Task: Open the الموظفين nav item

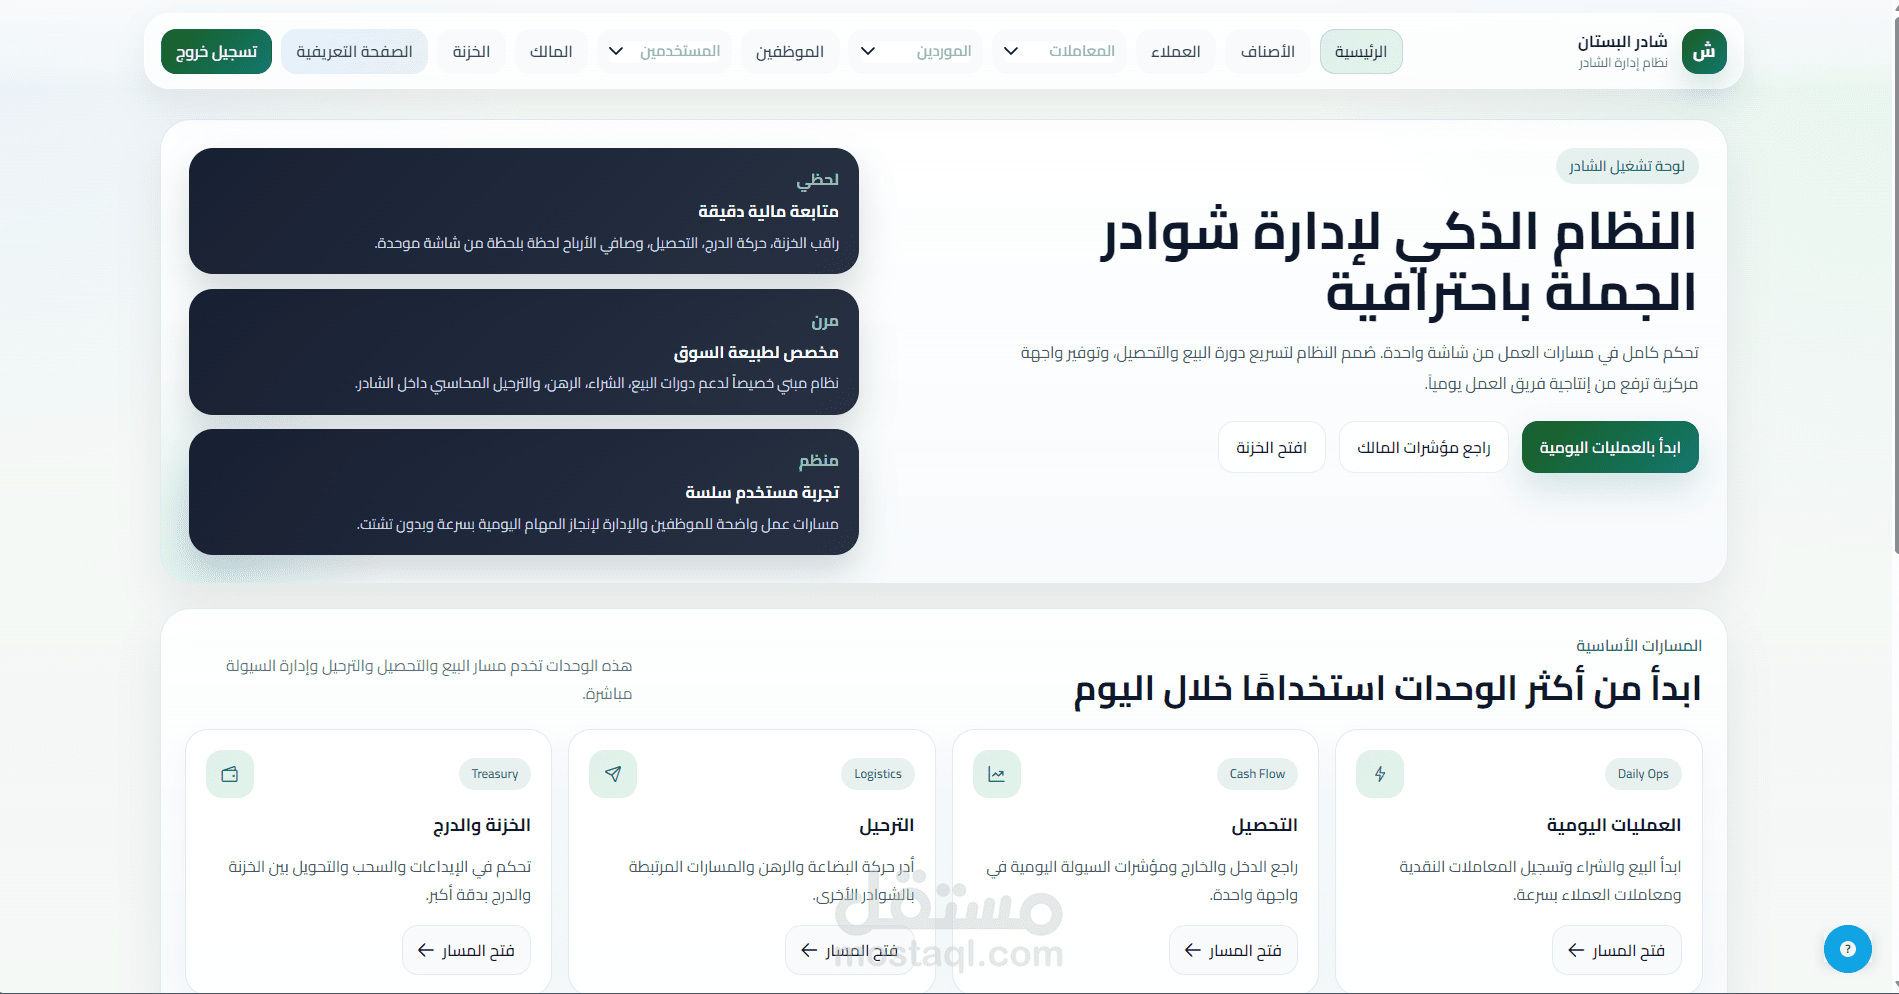Action: (x=790, y=51)
